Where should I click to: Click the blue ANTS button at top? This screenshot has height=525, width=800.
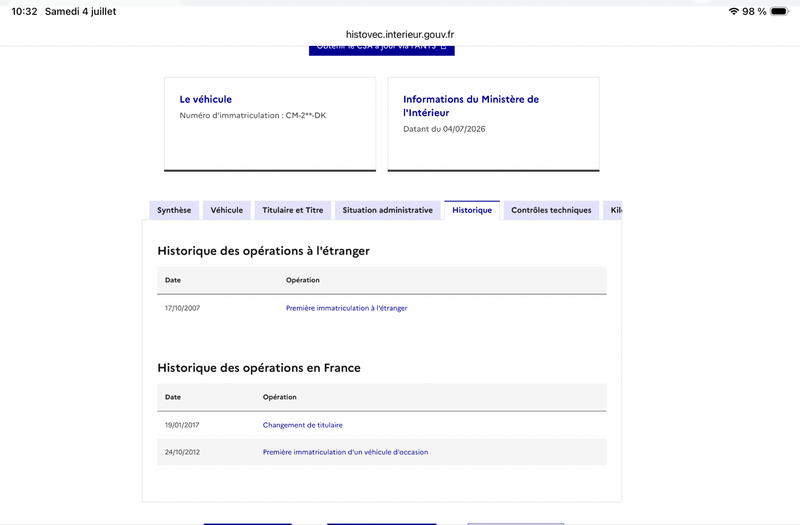pos(382,50)
